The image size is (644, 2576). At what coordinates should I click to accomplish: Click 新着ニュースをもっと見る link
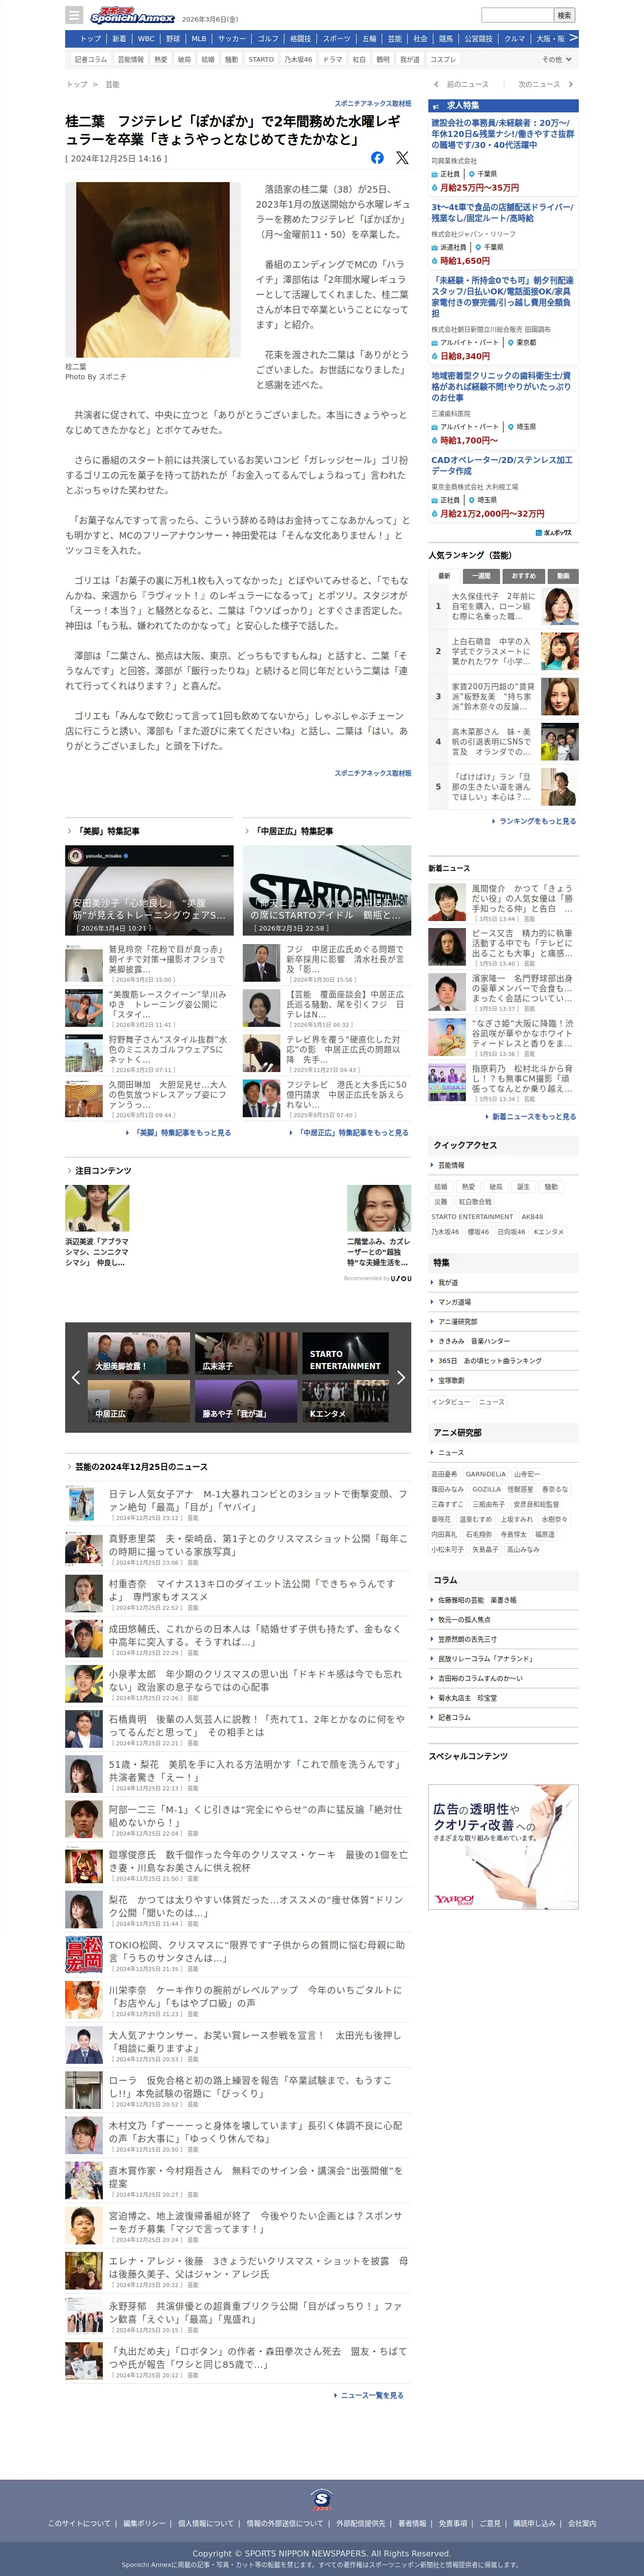[533, 1116]
